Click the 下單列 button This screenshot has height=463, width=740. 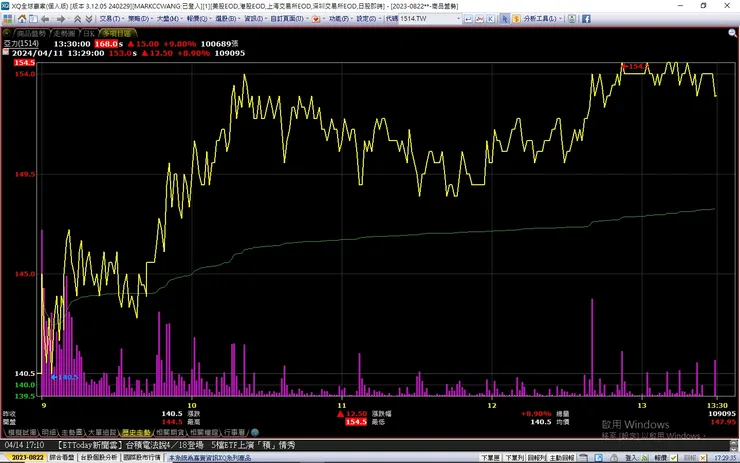point(514,458)
